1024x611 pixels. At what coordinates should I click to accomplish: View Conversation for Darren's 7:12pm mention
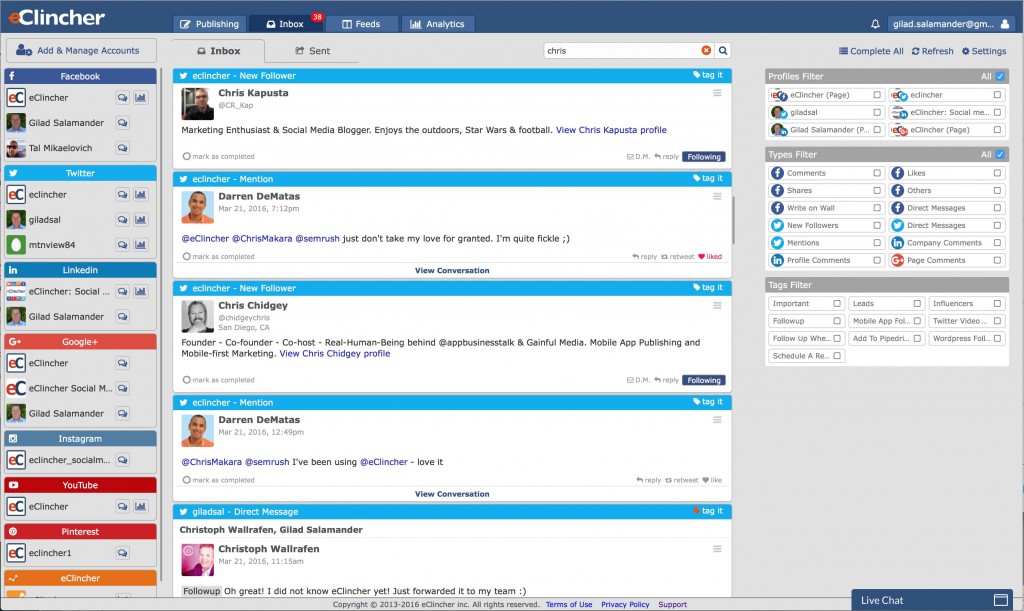coord(452,270)
